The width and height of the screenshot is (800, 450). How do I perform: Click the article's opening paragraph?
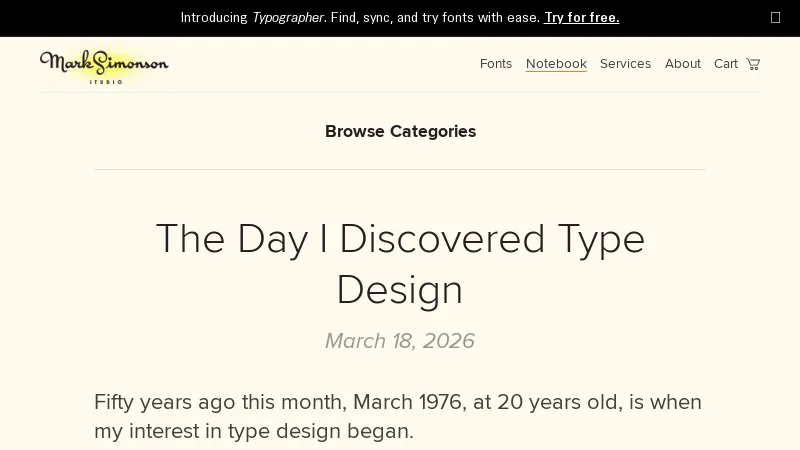398,416
